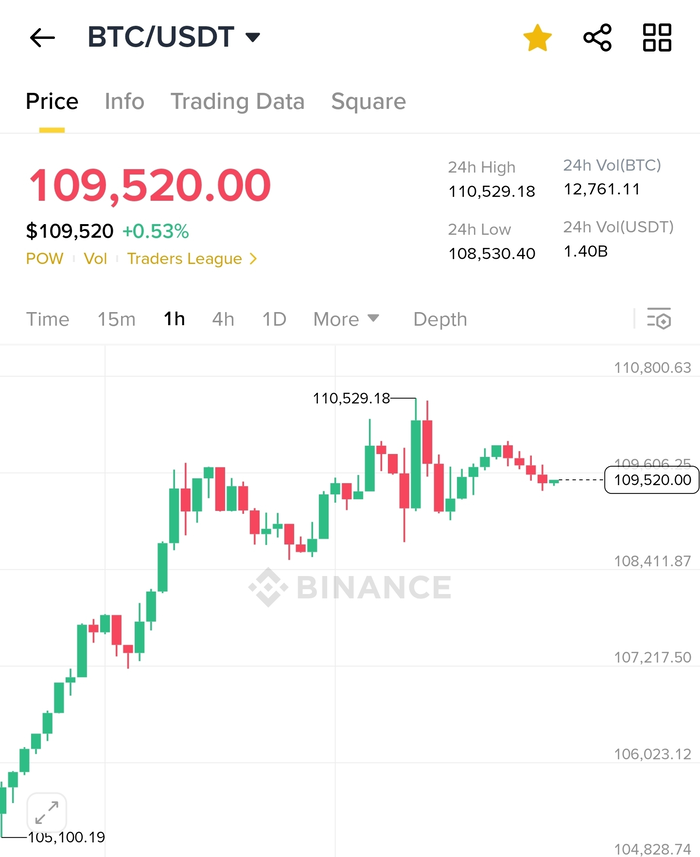Toggle the favorite star for BTC/USDT

click(537, 38)
